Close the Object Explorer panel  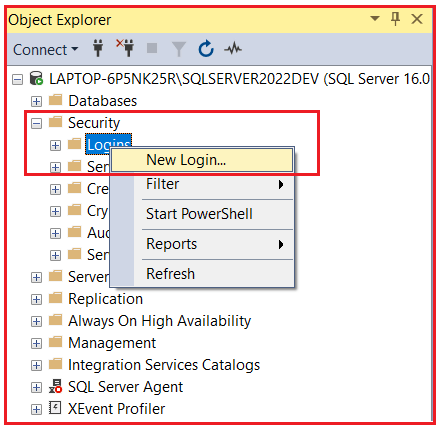tap(417, 19)
